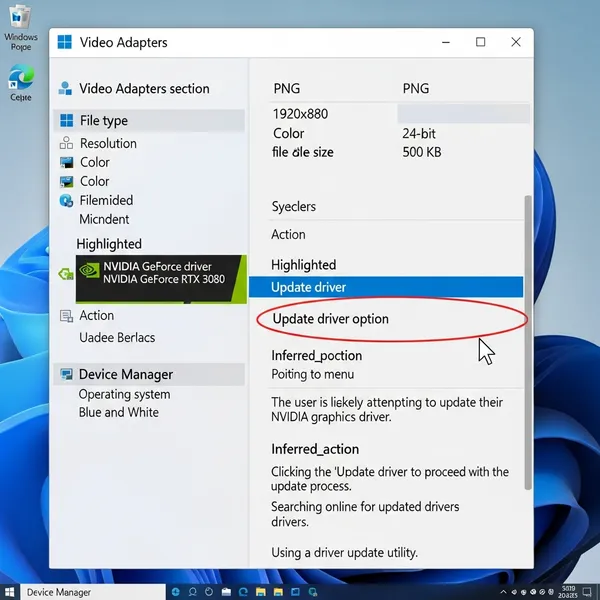Image resolution: width=600 pixels, height=600 pixels.
Task: Click the Edge icon in the taskbar
Action: [243, 592]
